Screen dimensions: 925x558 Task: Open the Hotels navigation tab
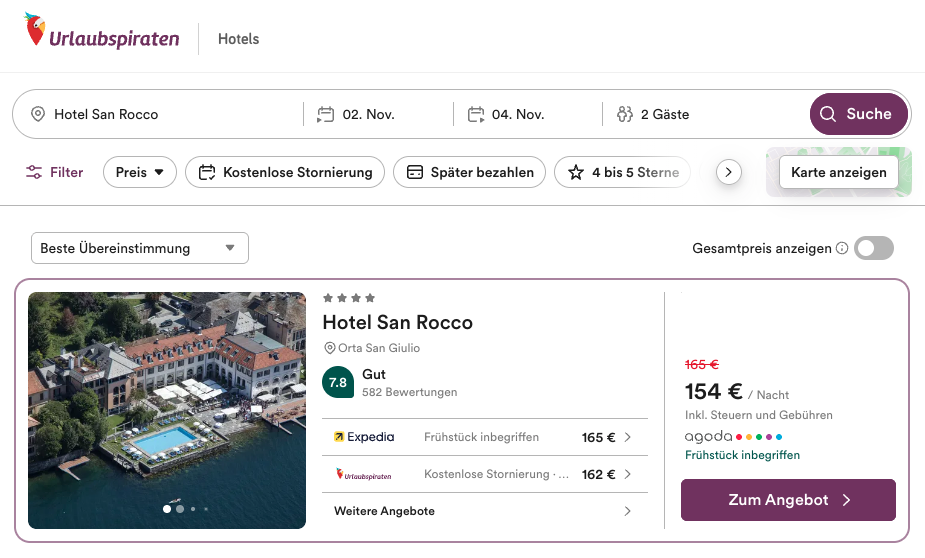point(238,39)
